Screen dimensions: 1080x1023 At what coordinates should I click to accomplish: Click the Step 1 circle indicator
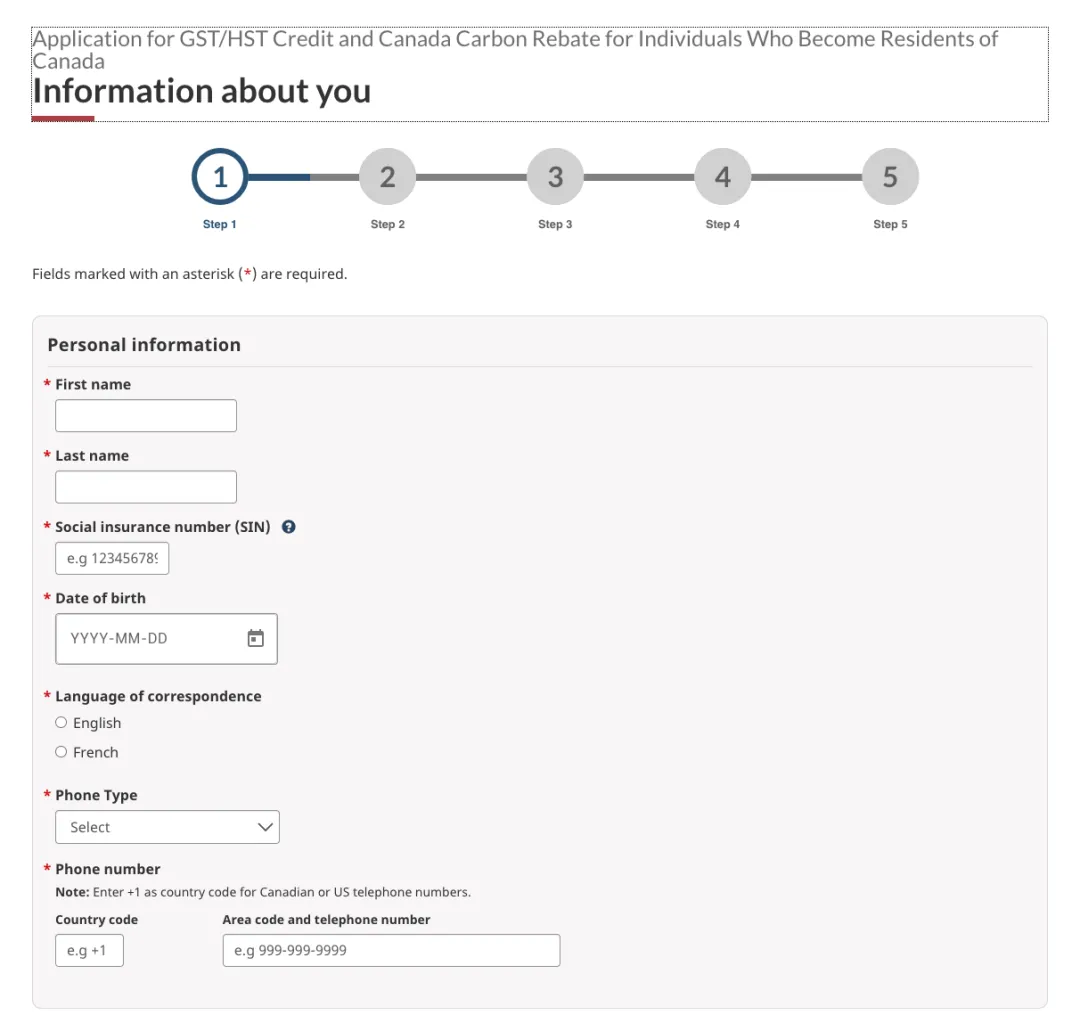[x=220, y=177]
